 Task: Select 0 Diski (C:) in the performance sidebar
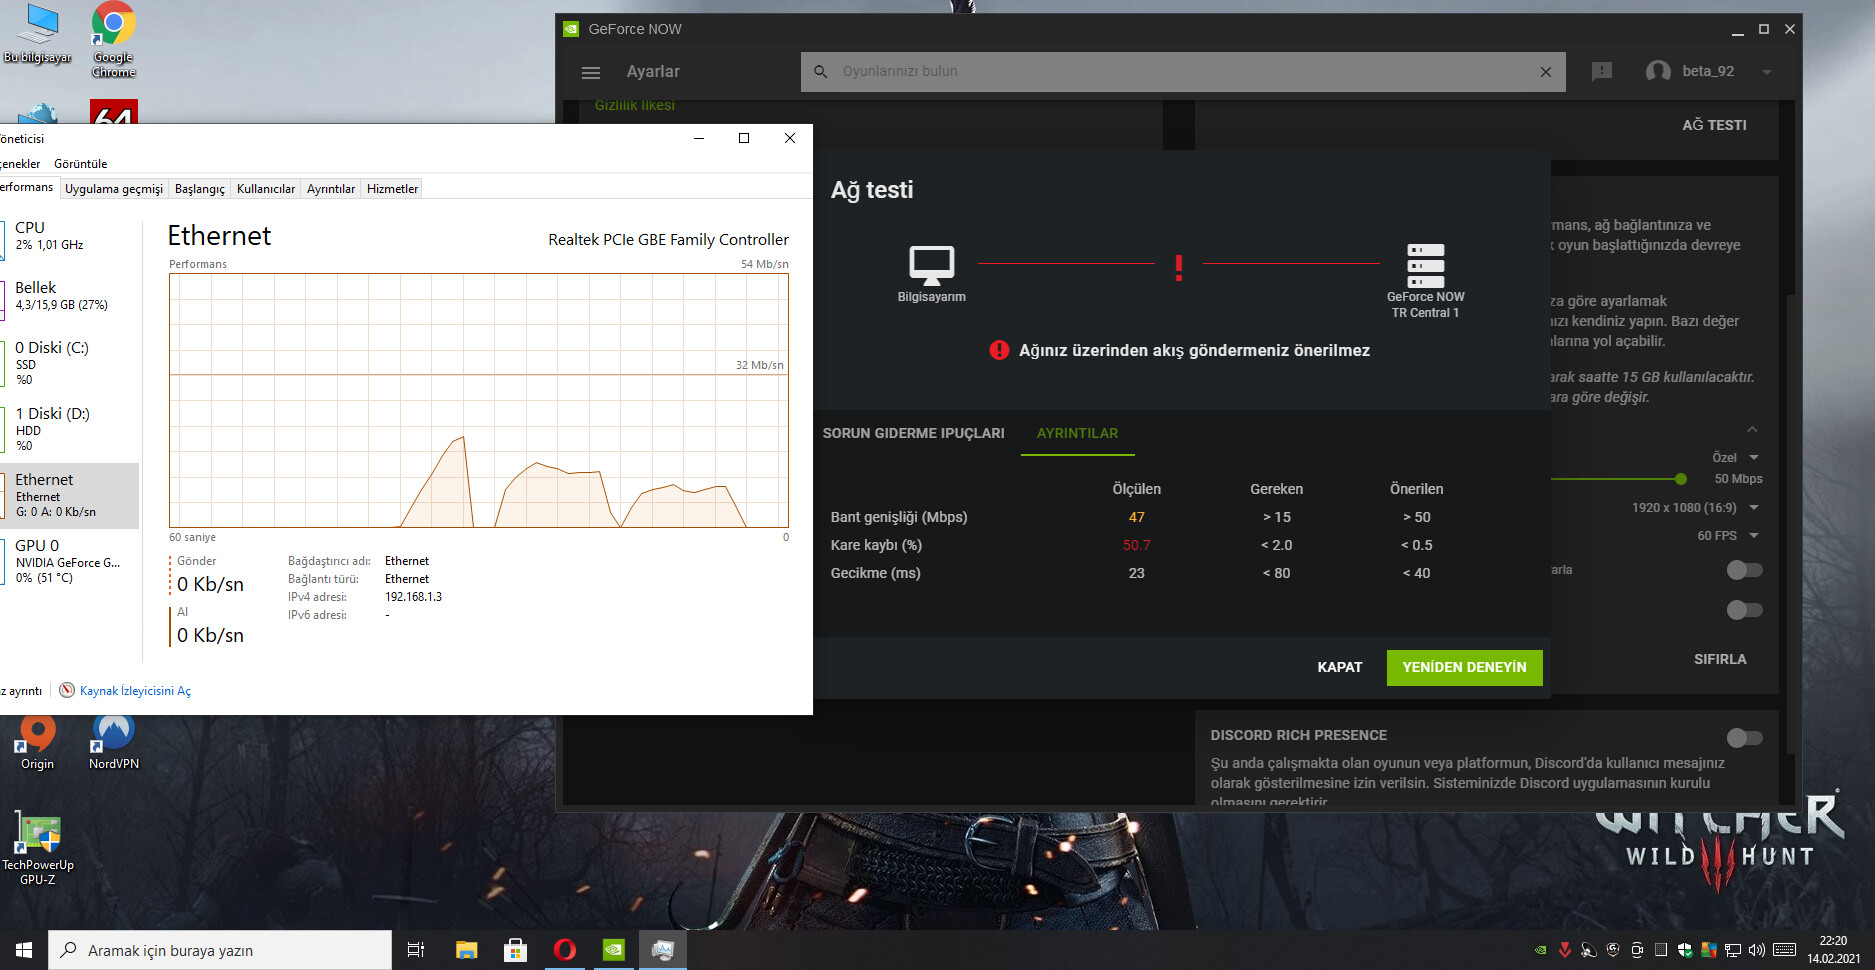coord(69,362)
